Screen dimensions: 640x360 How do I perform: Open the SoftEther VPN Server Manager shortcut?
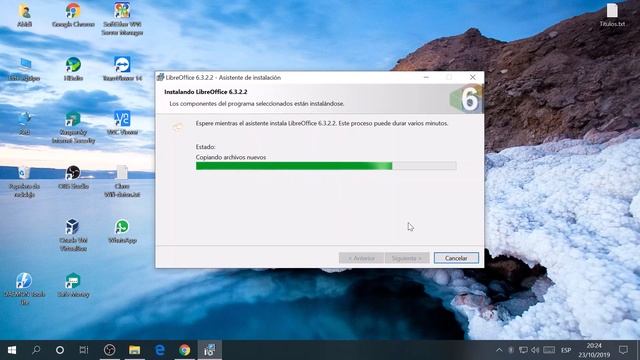[122, 19]
